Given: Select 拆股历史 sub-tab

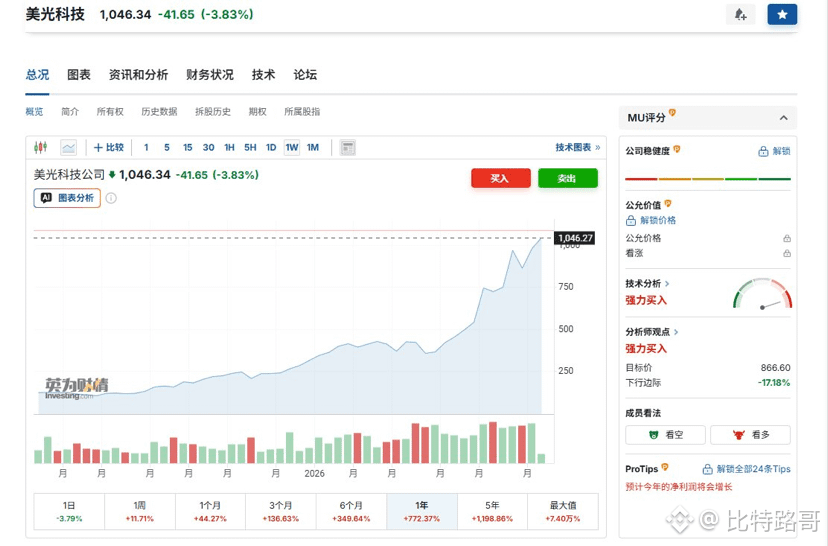Looking at the screenshot, I should (213, 111).
